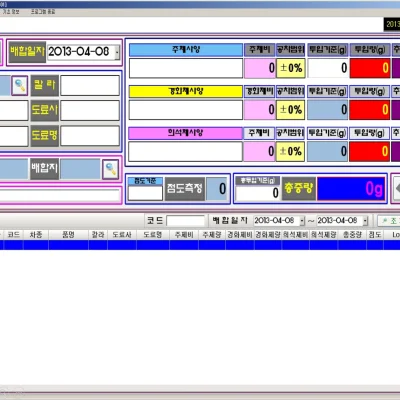Sort by the 도료사 column header
Screen dimensions: 400x400
[122, 235]
